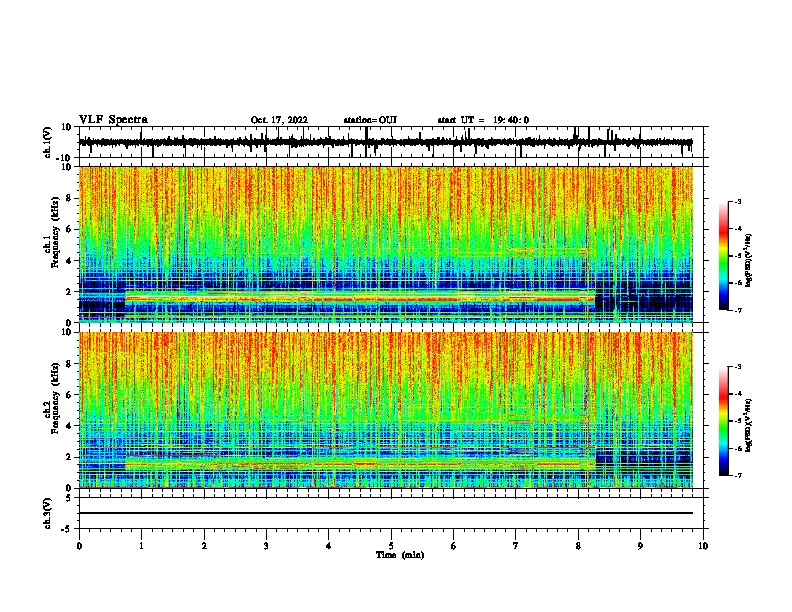Click the "Time (min)" axis label
This screenshot has height=612, width=792.
(x=400, y=555)
